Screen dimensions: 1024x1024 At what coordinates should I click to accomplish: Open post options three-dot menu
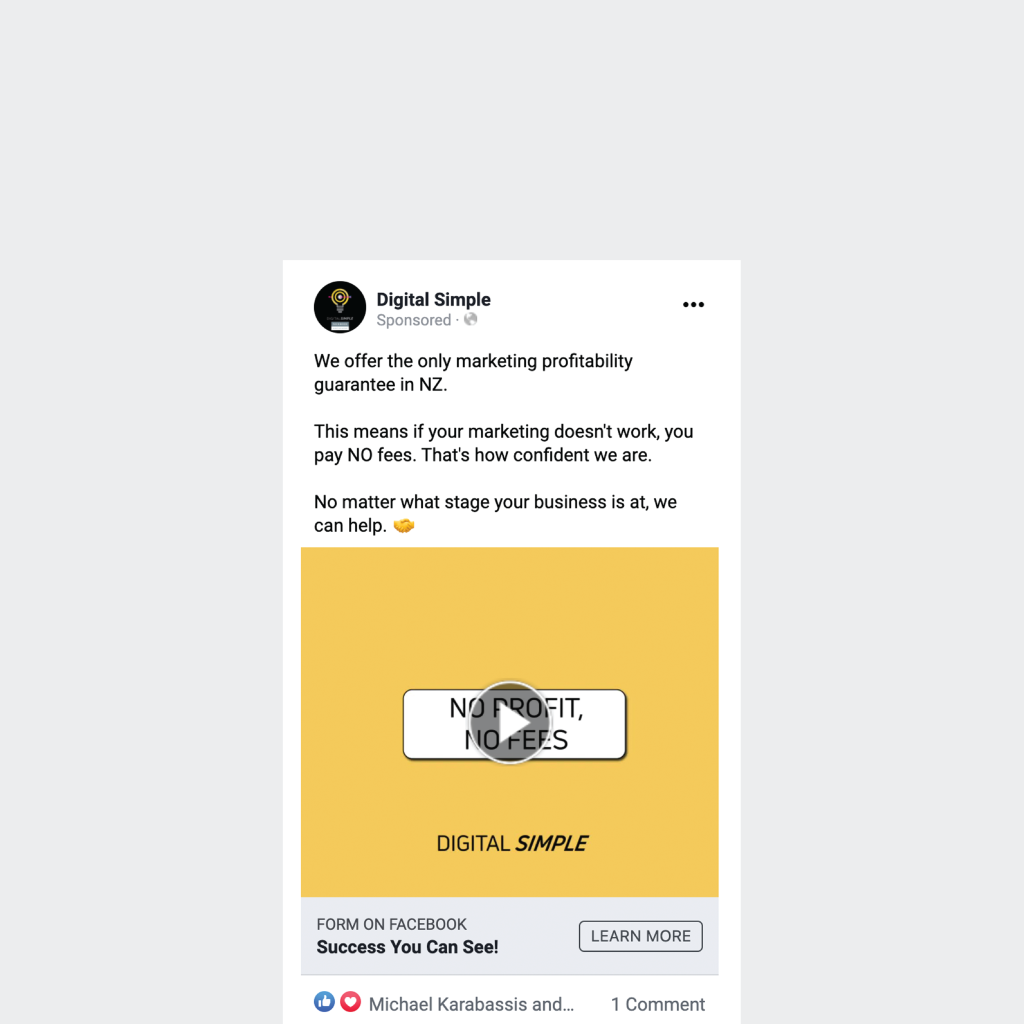click(x=693, y=304)
